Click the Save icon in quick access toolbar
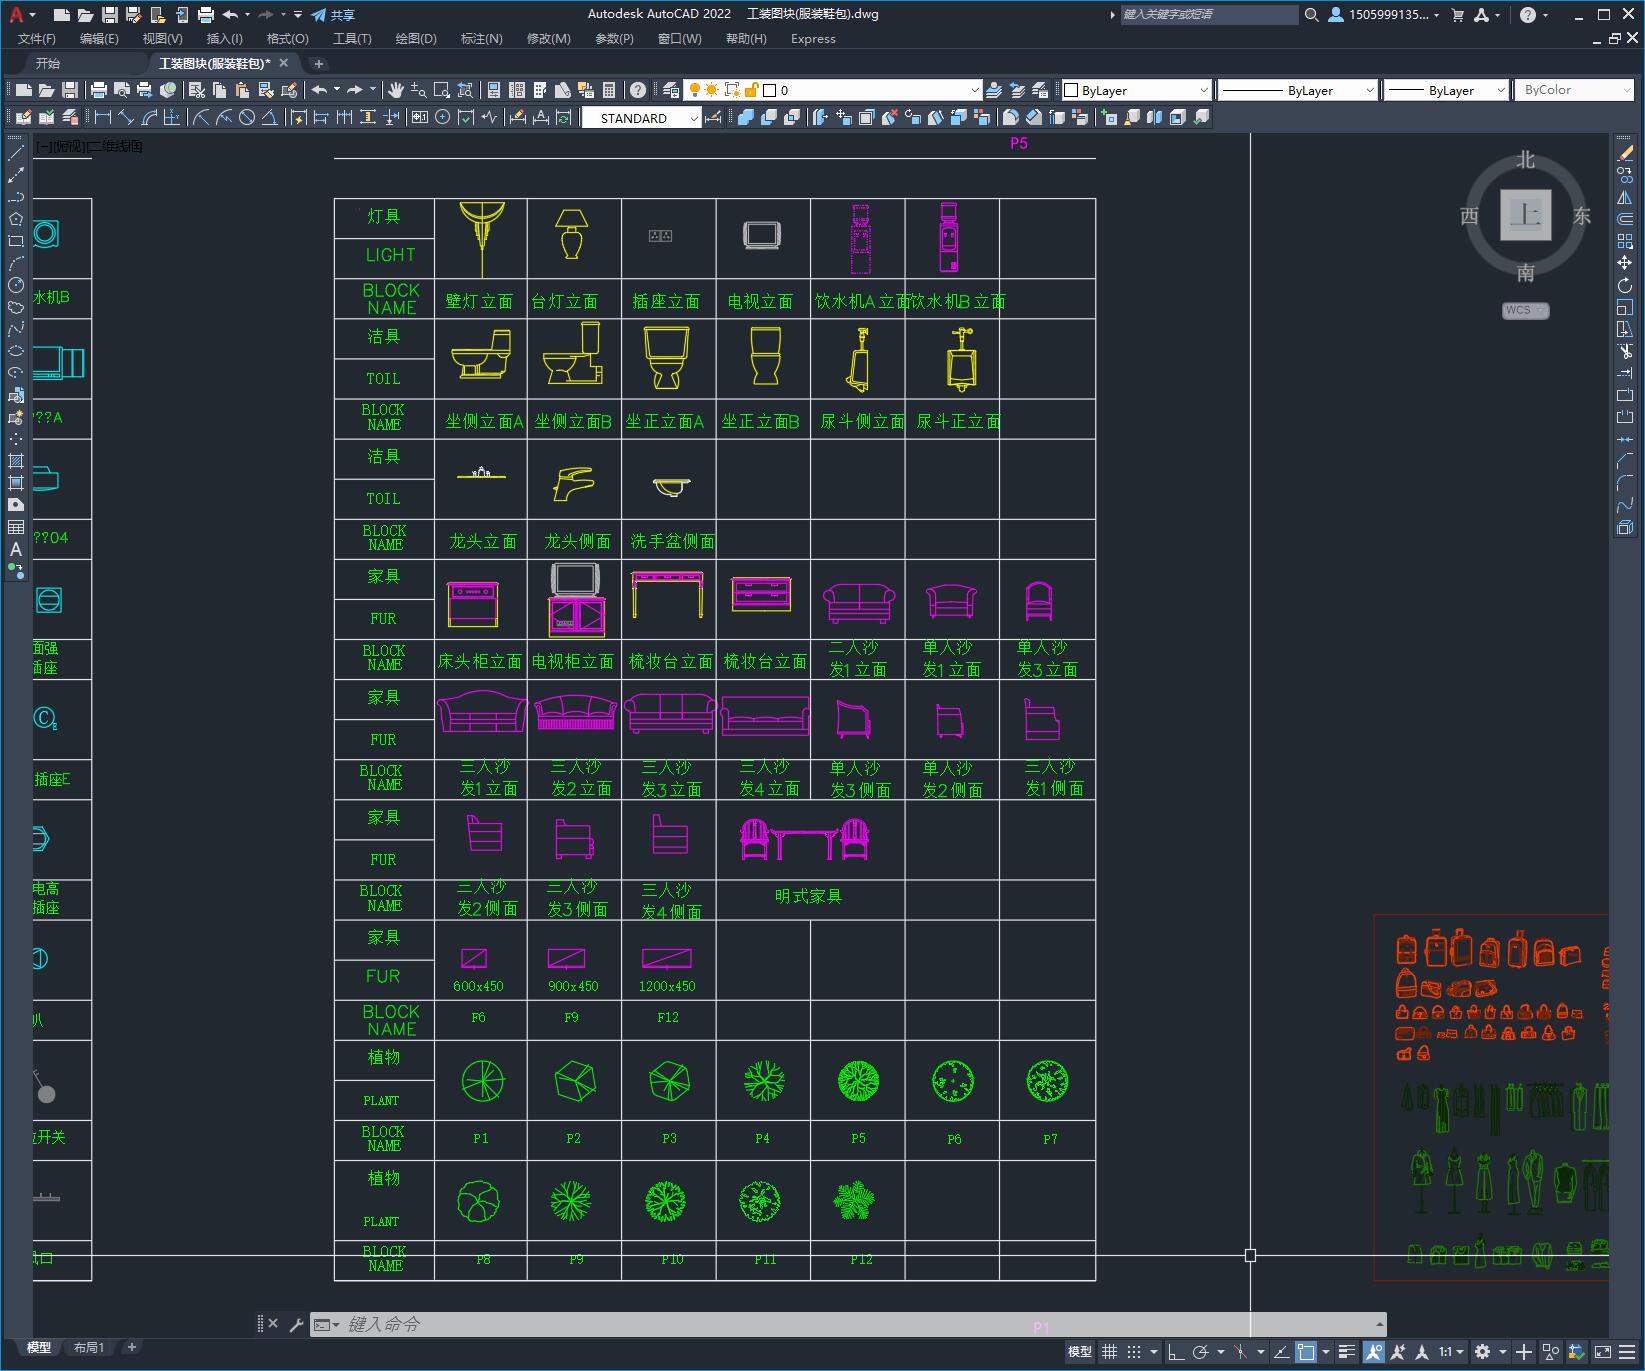 coord(110,15)
